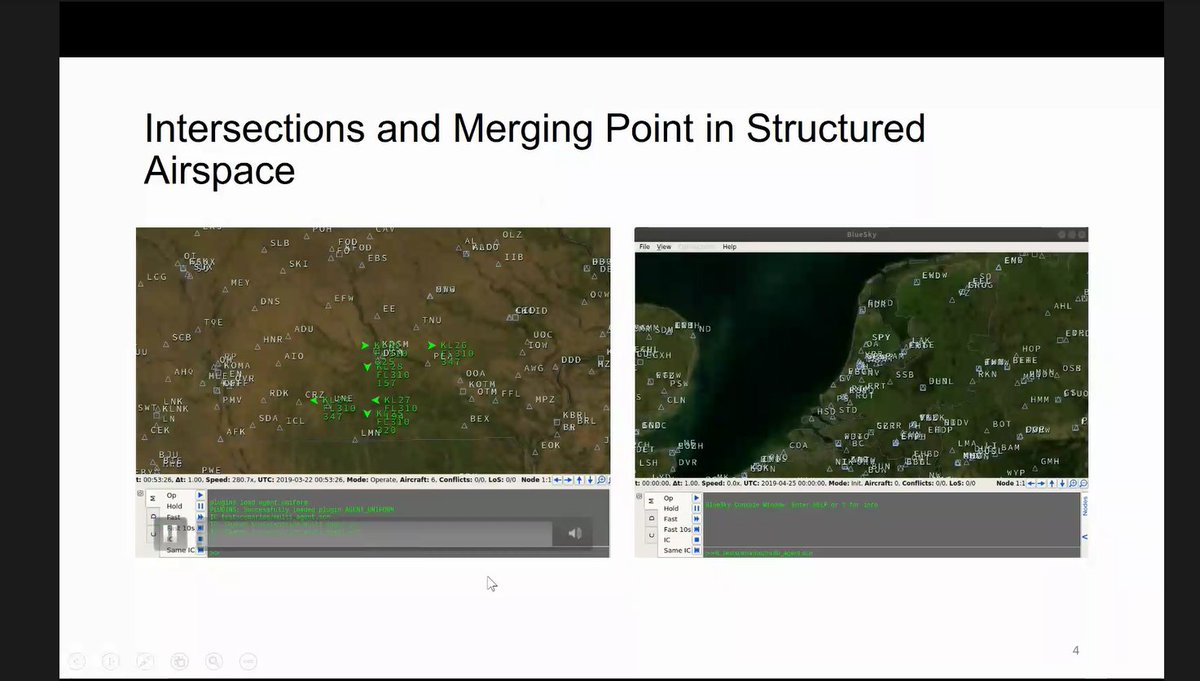The height and width of the screenshot is (681, 1200).
Task: Click the zoom magnifier in left BlueSky window
Action: (x=601, y=480)
